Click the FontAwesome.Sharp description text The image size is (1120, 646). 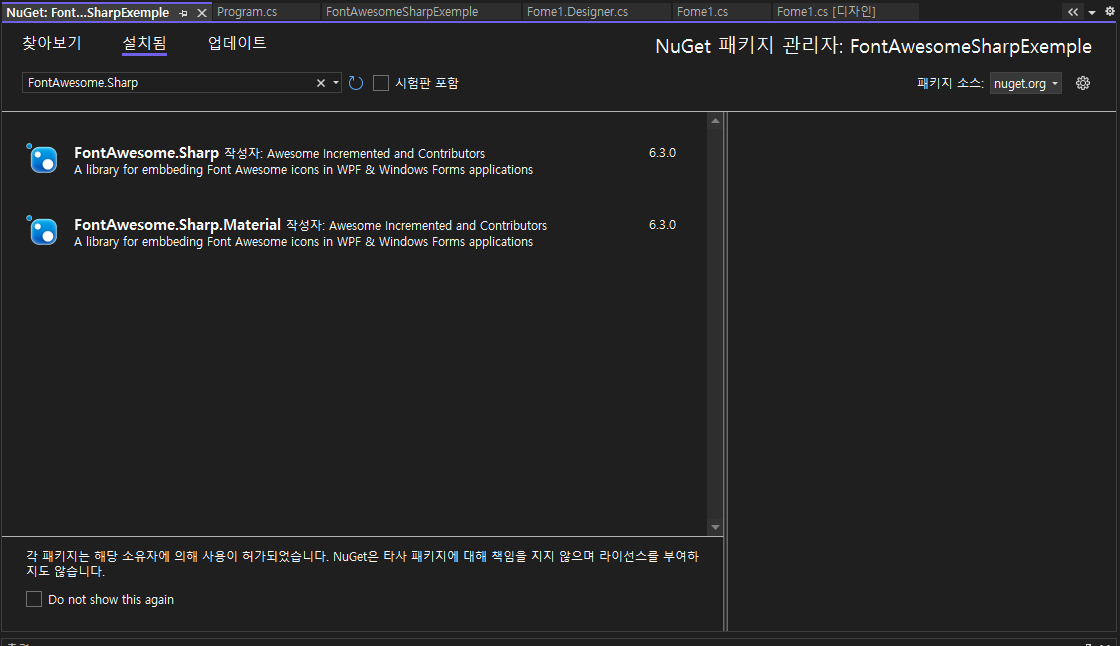304,170
